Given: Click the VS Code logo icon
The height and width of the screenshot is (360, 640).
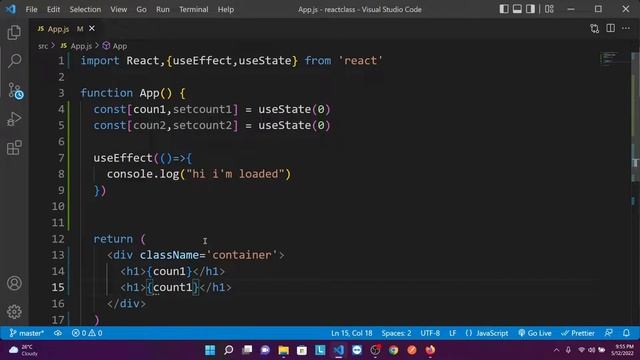Looking at the screenshot, I should tap(11, 9).
